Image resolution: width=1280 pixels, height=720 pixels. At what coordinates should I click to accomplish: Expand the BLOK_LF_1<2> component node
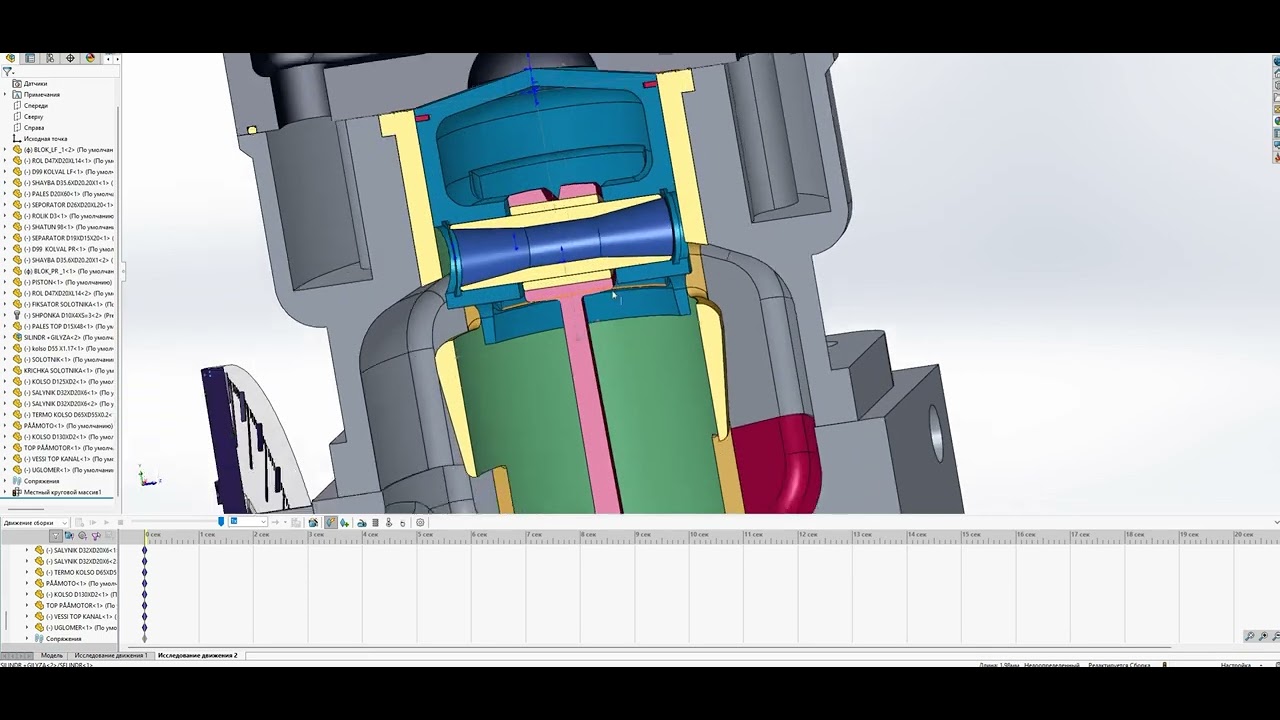[x=5, y=150]
